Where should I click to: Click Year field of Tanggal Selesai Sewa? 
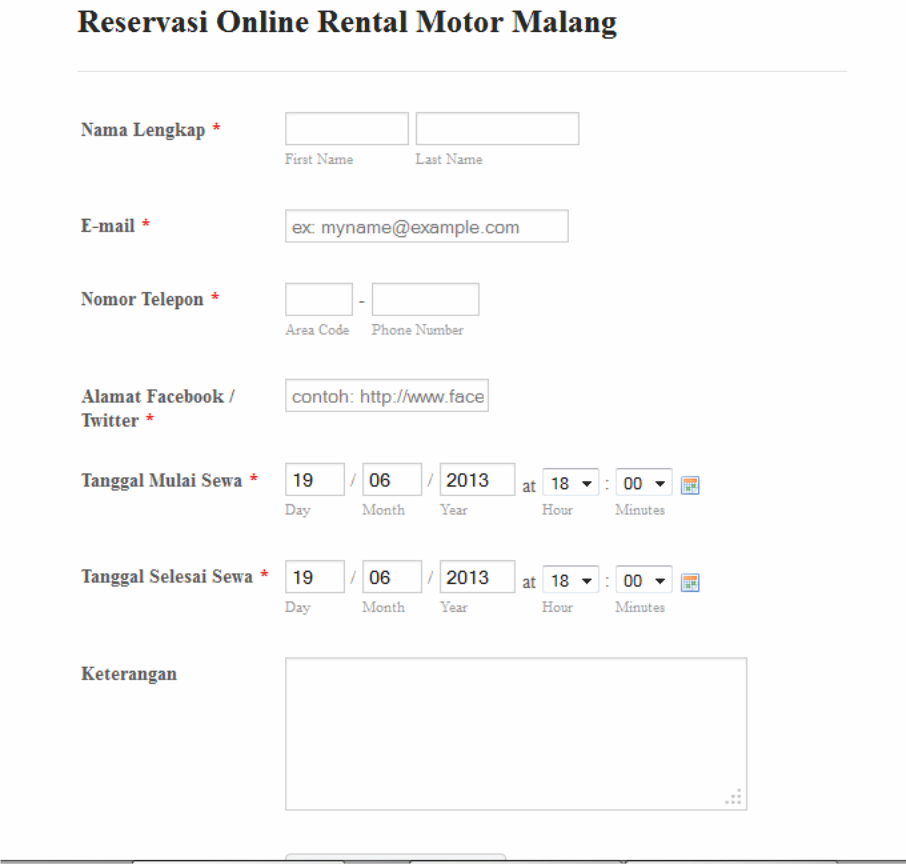point(477,577)
